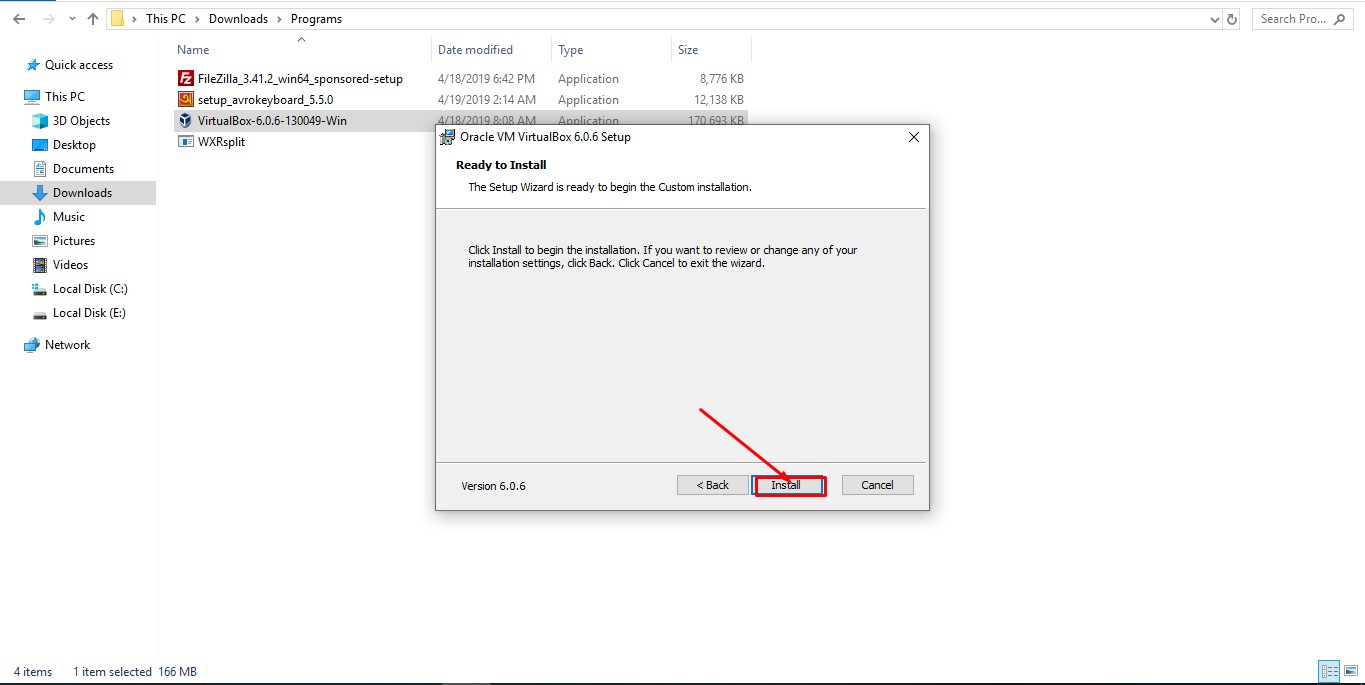Click FileZilla date 4/18/2019 6:42 PM
The image size is (1365, 685).
click(486, 79)
